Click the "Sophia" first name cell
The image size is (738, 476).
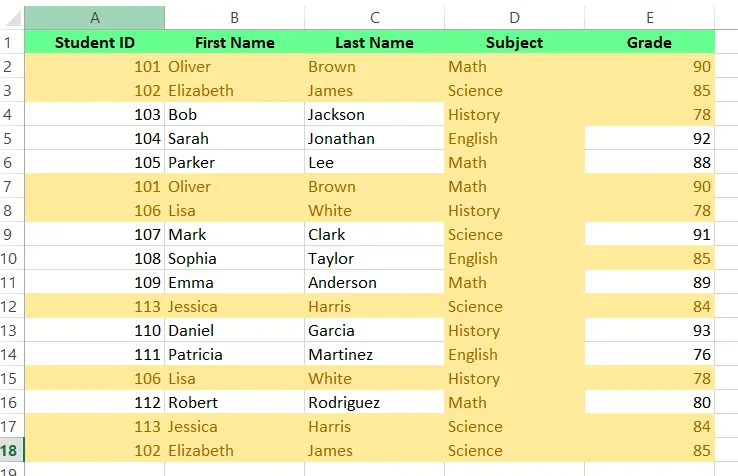[235, 259]
